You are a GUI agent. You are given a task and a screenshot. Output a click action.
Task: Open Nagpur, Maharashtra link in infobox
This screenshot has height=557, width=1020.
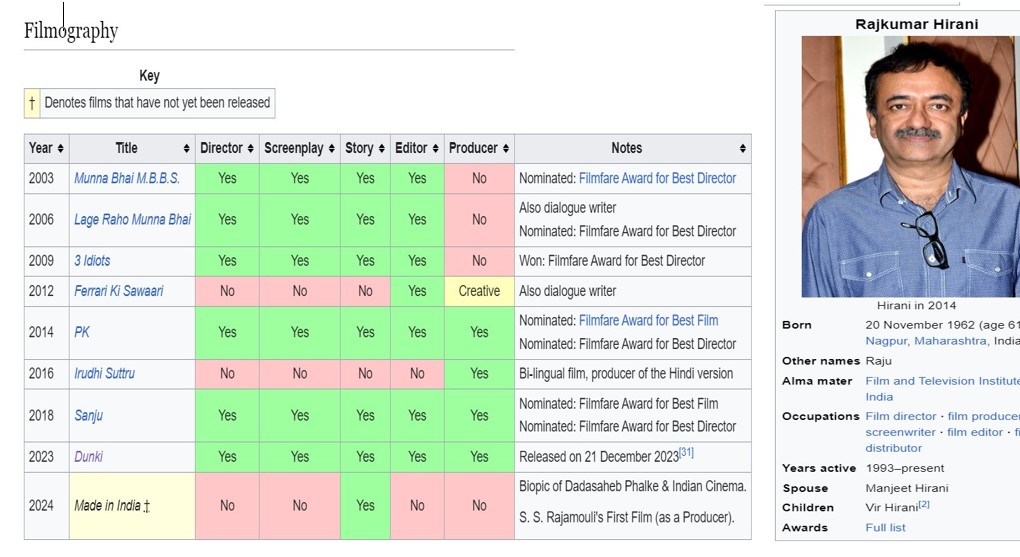(x=926, y=341)
